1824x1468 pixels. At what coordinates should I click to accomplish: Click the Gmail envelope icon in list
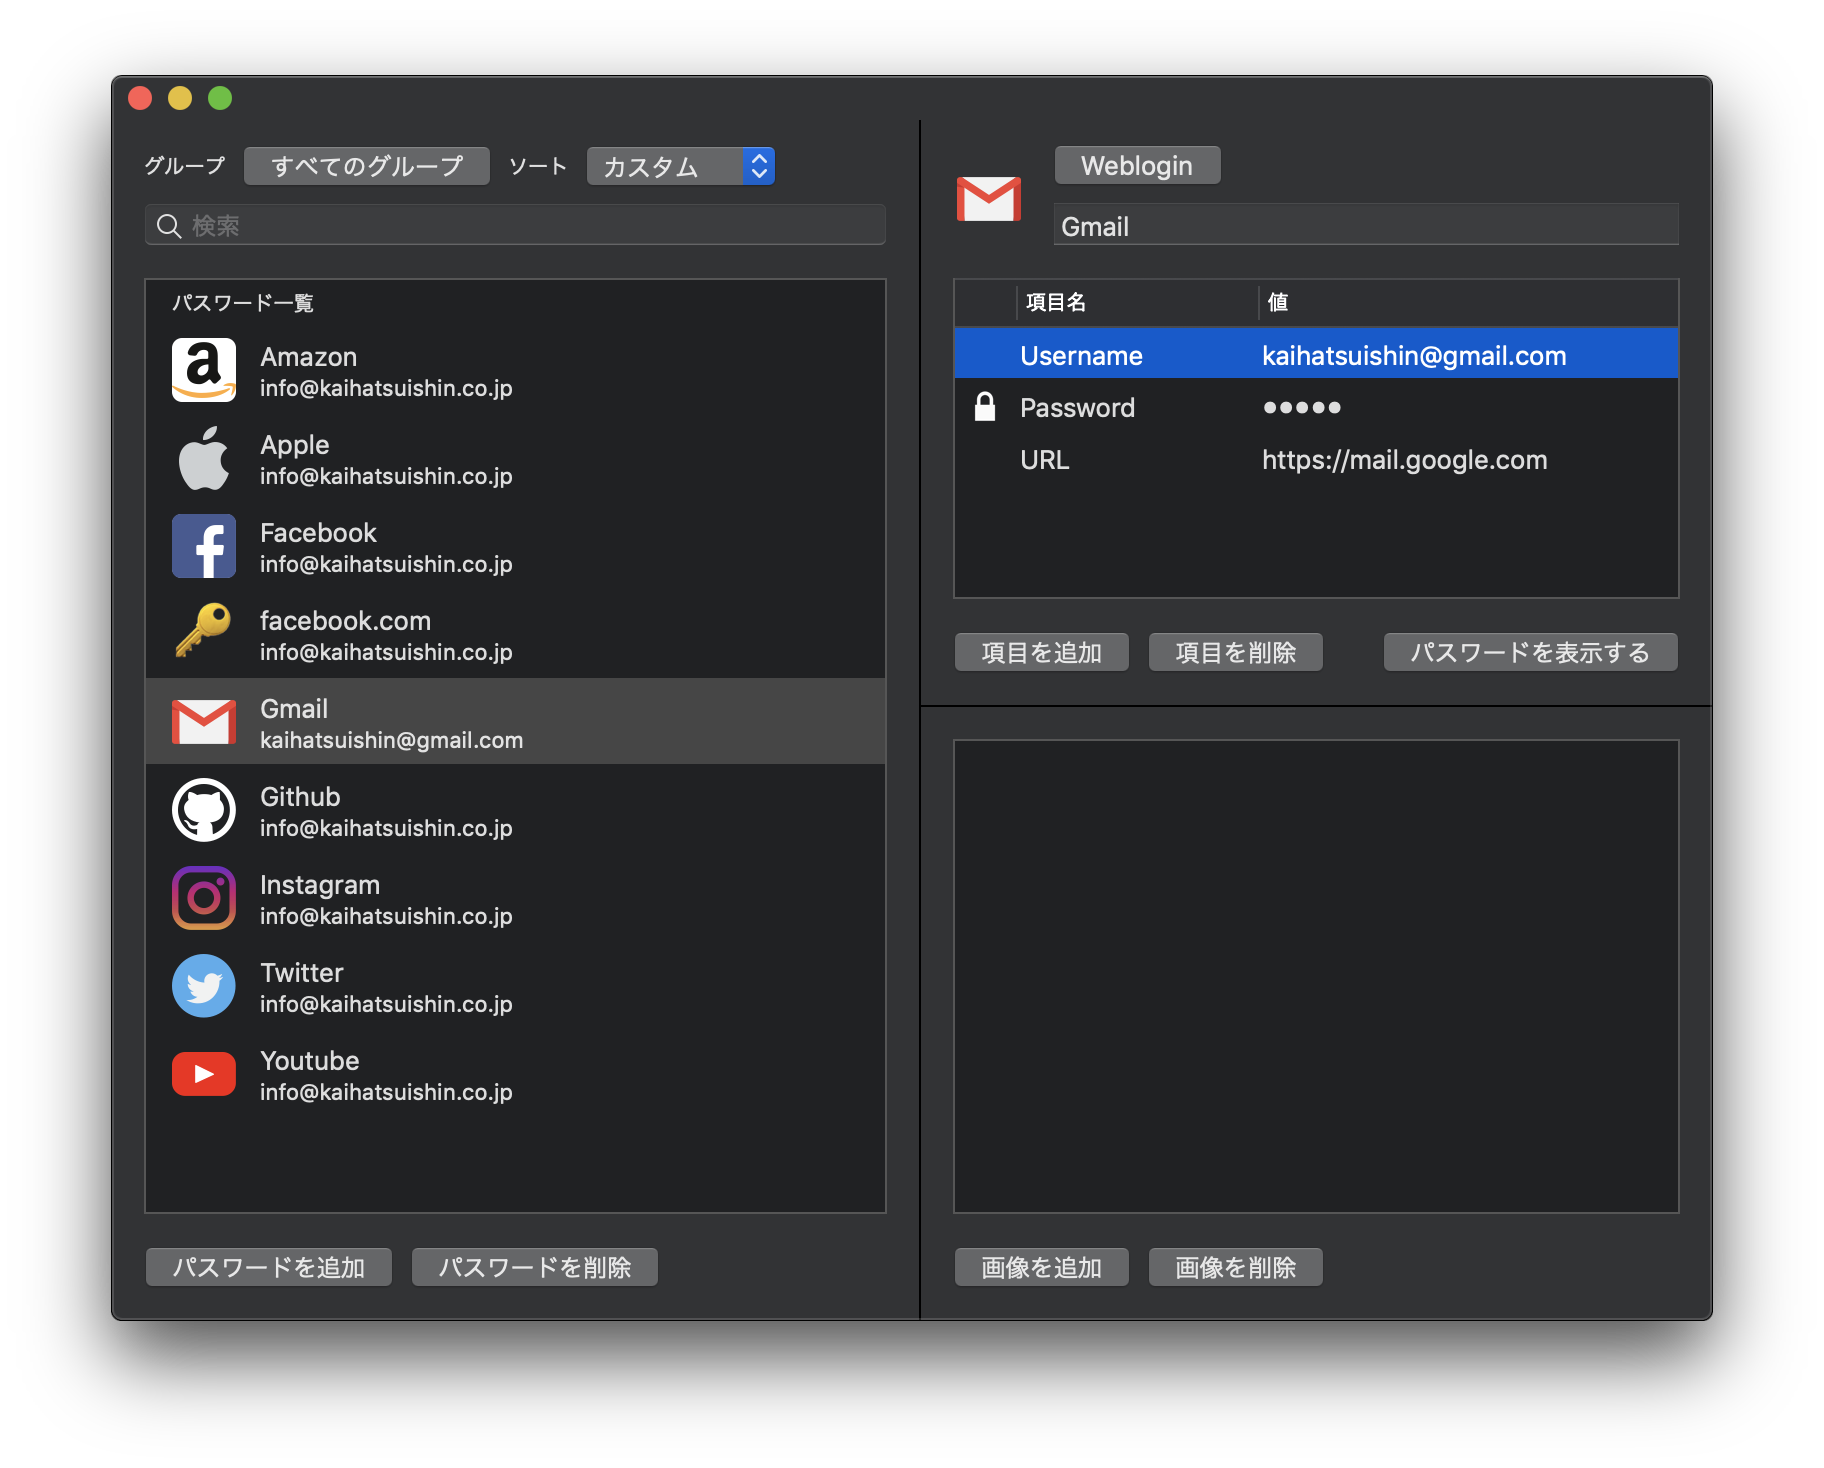pyautogui.click(x=204, y=722)
